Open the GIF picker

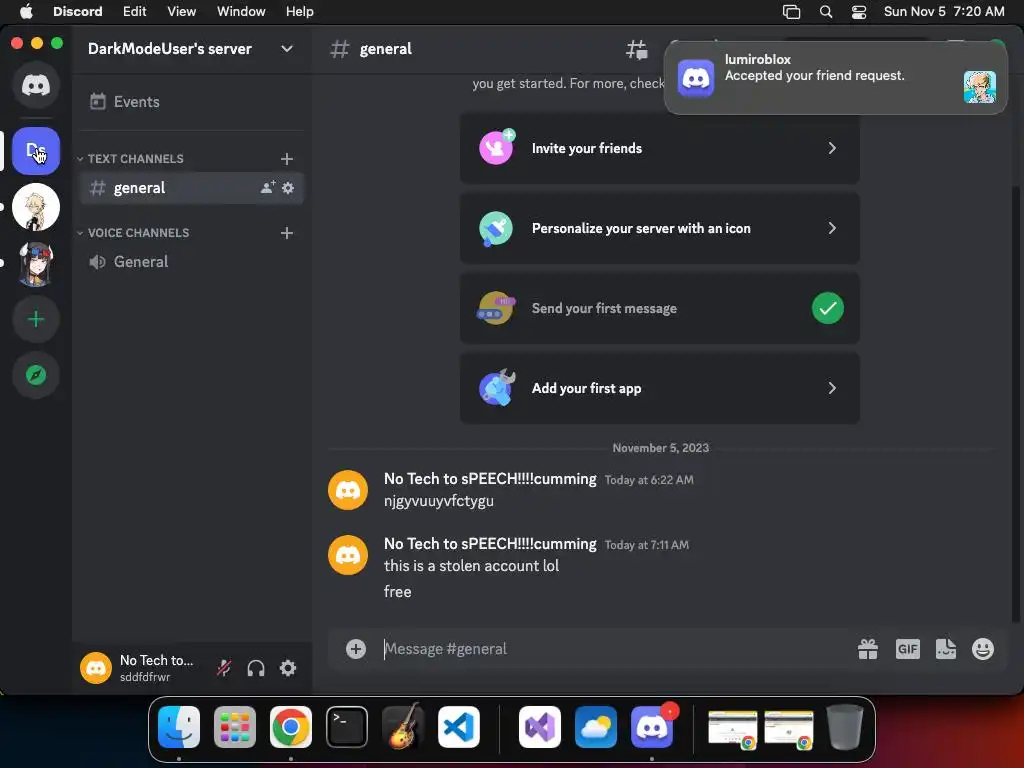click(x=908, y=649)
